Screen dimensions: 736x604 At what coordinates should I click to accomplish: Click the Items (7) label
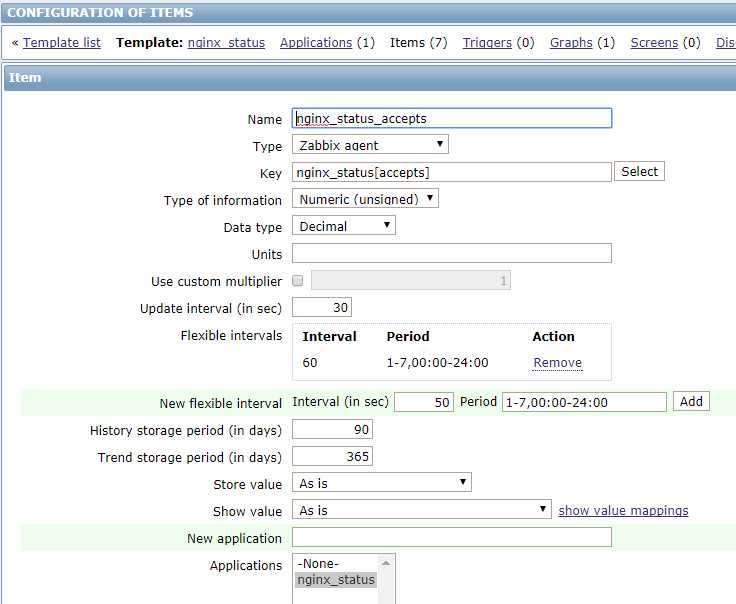point(418,43)
